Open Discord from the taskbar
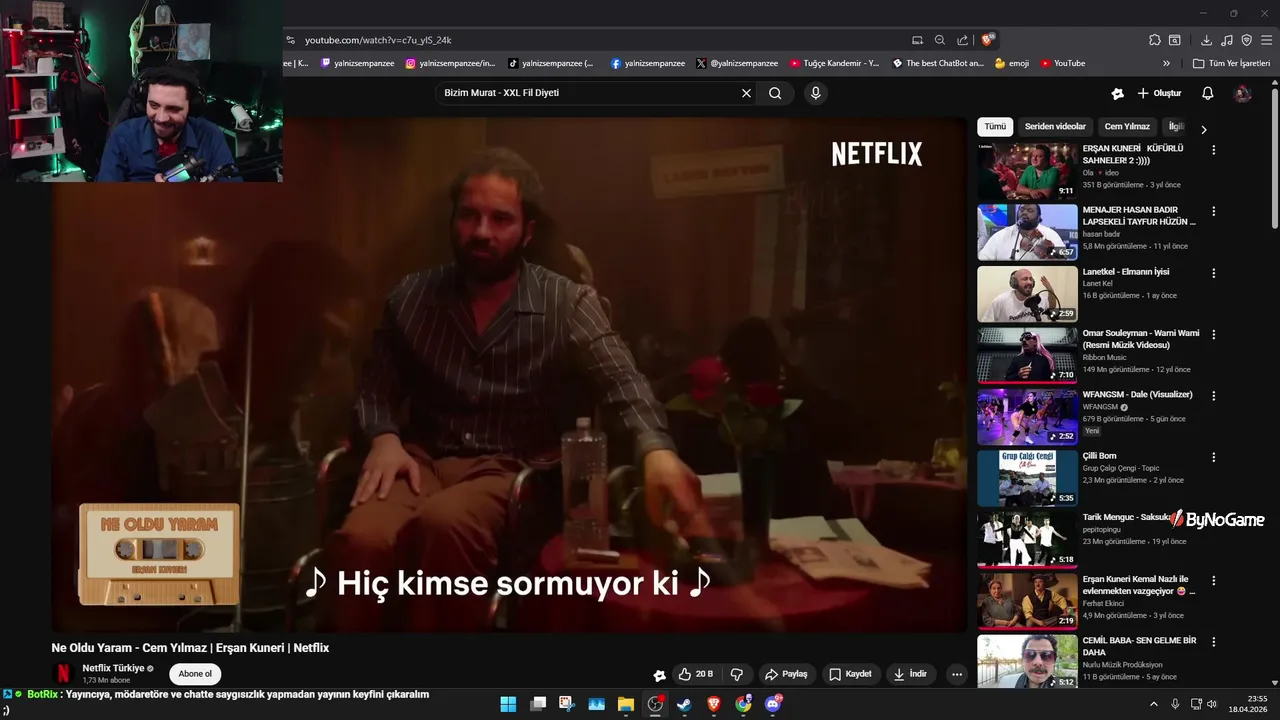 point(772,704)
